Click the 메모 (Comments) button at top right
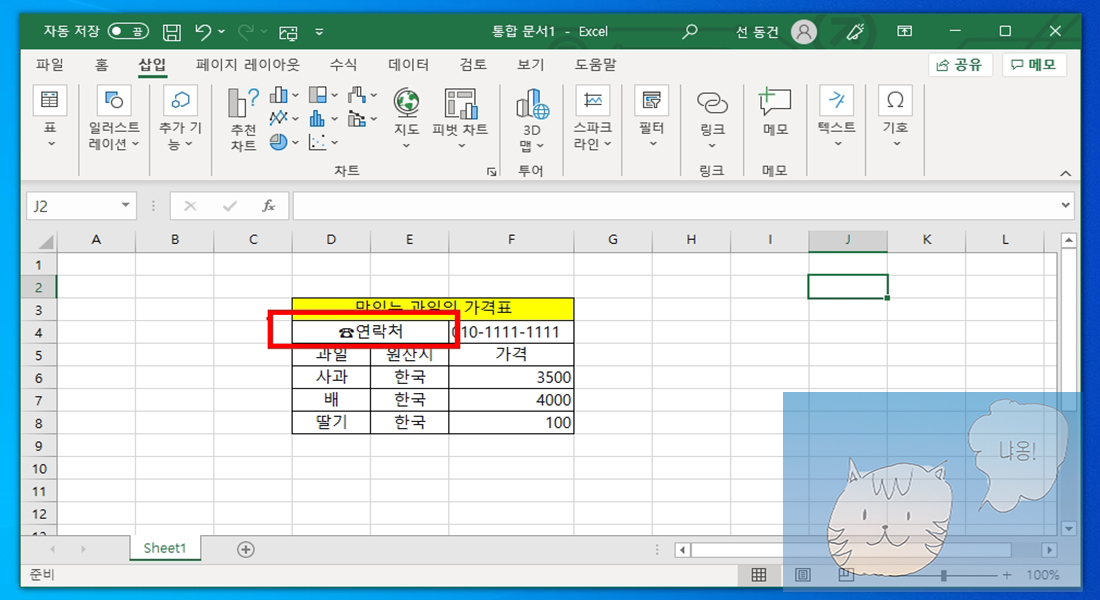The width and height of the screenshot is (1100, 600). (1033, 65)
